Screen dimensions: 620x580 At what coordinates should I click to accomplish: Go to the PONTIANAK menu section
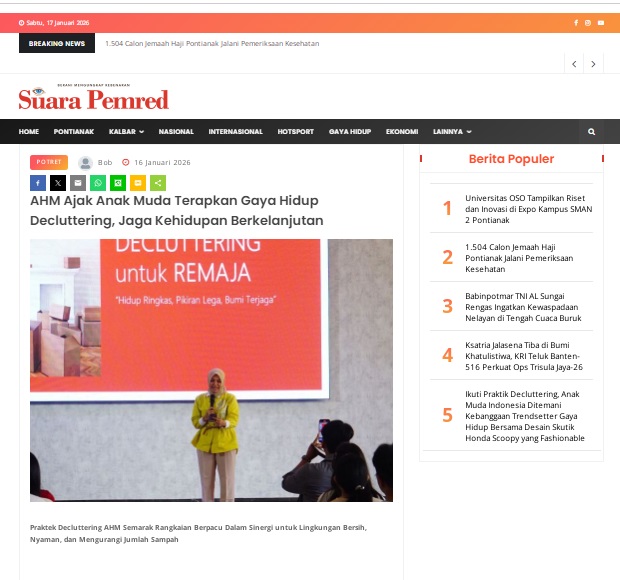tap(73, 132)
